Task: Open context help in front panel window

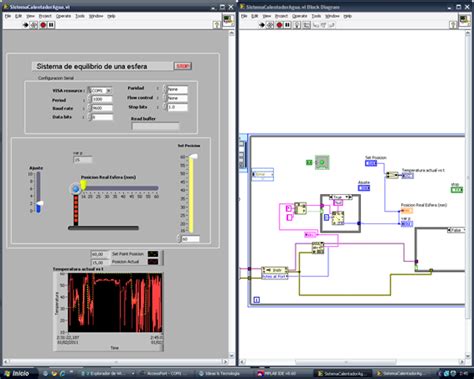Action: click(x=216, y=25)
